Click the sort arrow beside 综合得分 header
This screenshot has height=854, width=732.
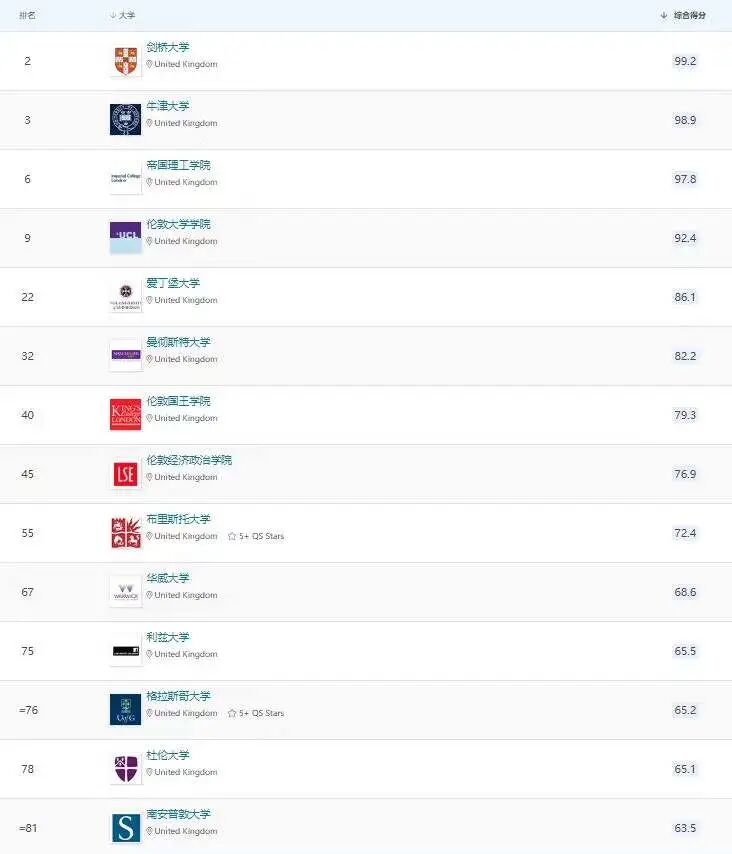[665, 15]
